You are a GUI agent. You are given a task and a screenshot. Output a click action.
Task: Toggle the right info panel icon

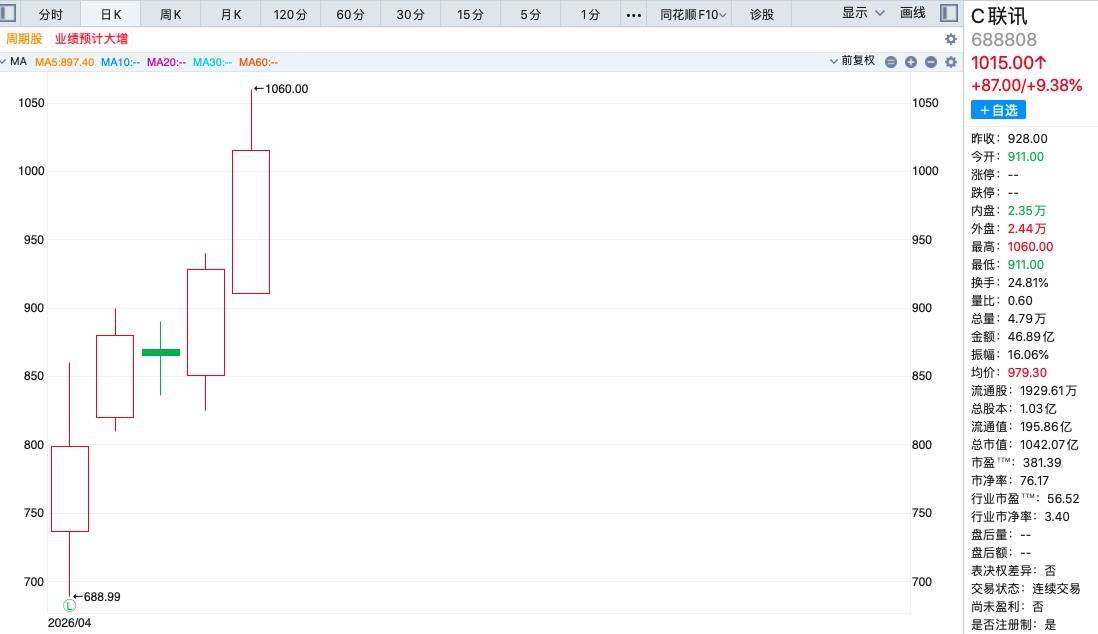coord(948,14)
